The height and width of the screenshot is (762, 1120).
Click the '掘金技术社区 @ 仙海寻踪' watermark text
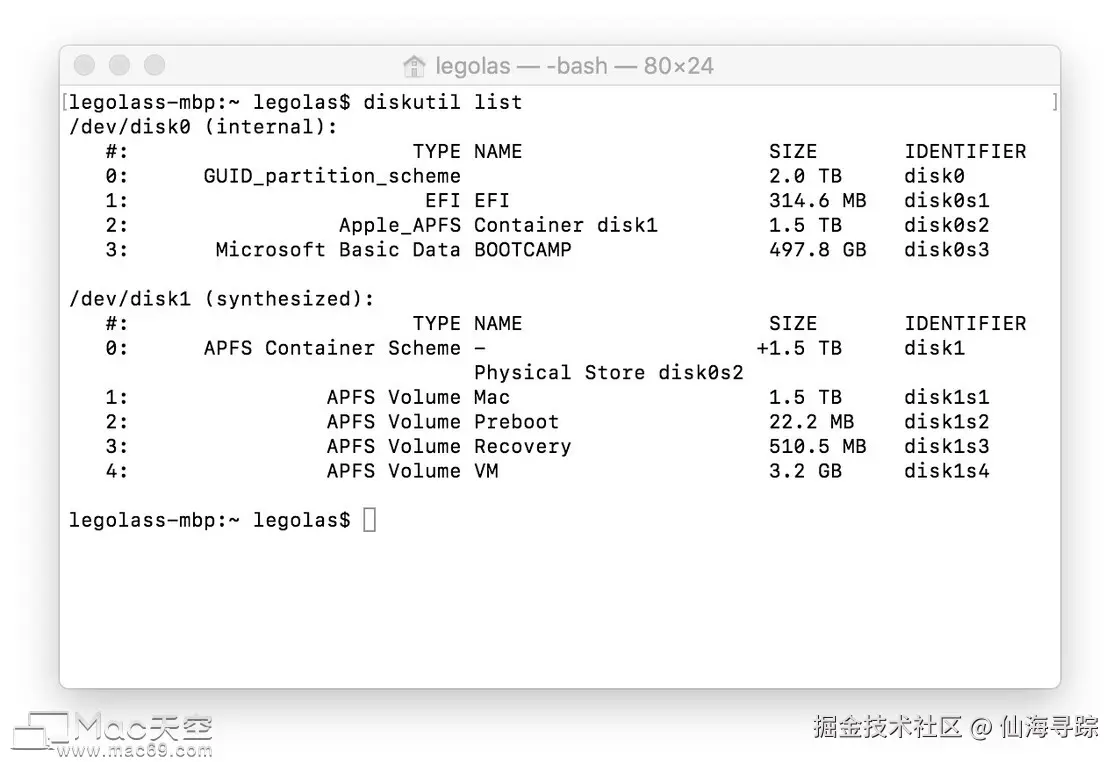[x=956, y=726]
